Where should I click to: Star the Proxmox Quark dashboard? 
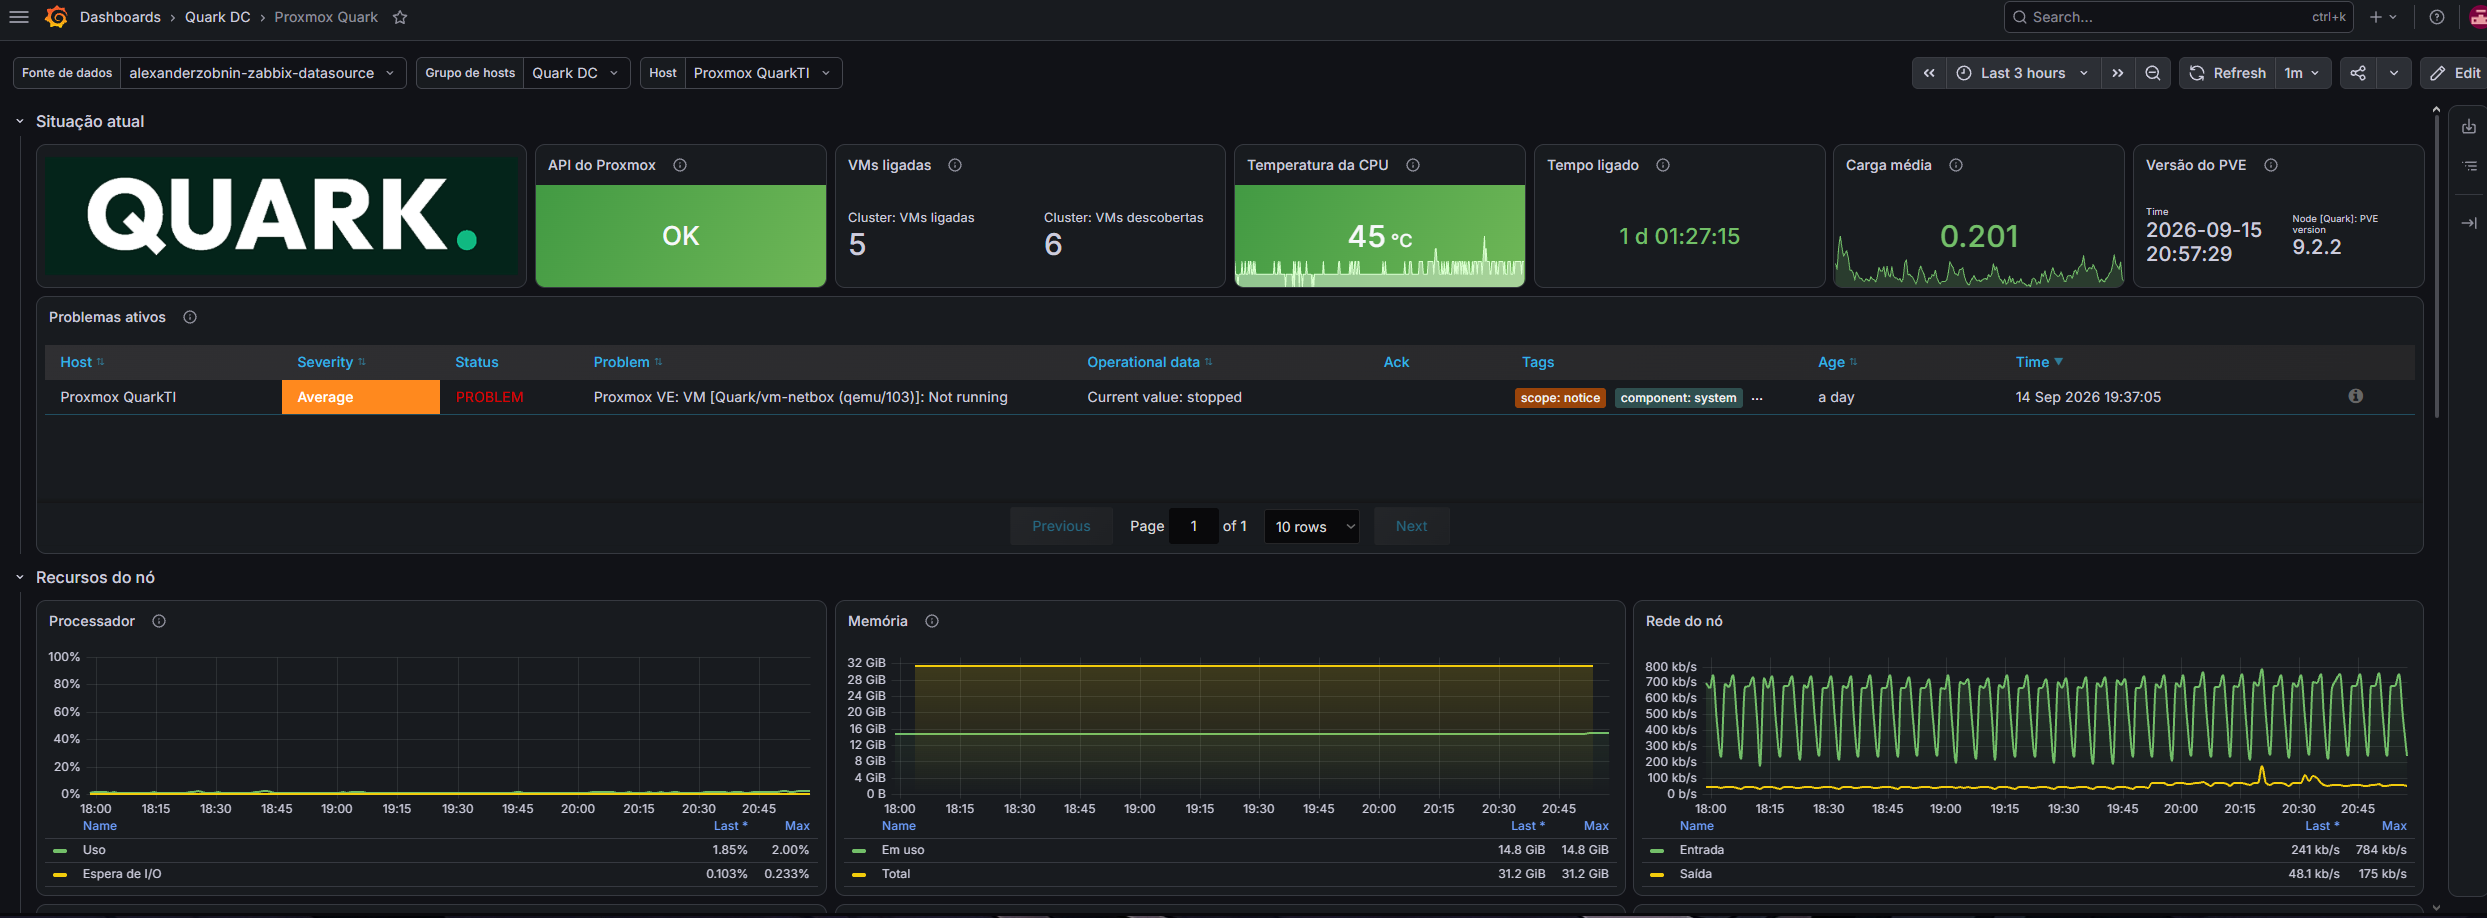click(x=400, y=17)
